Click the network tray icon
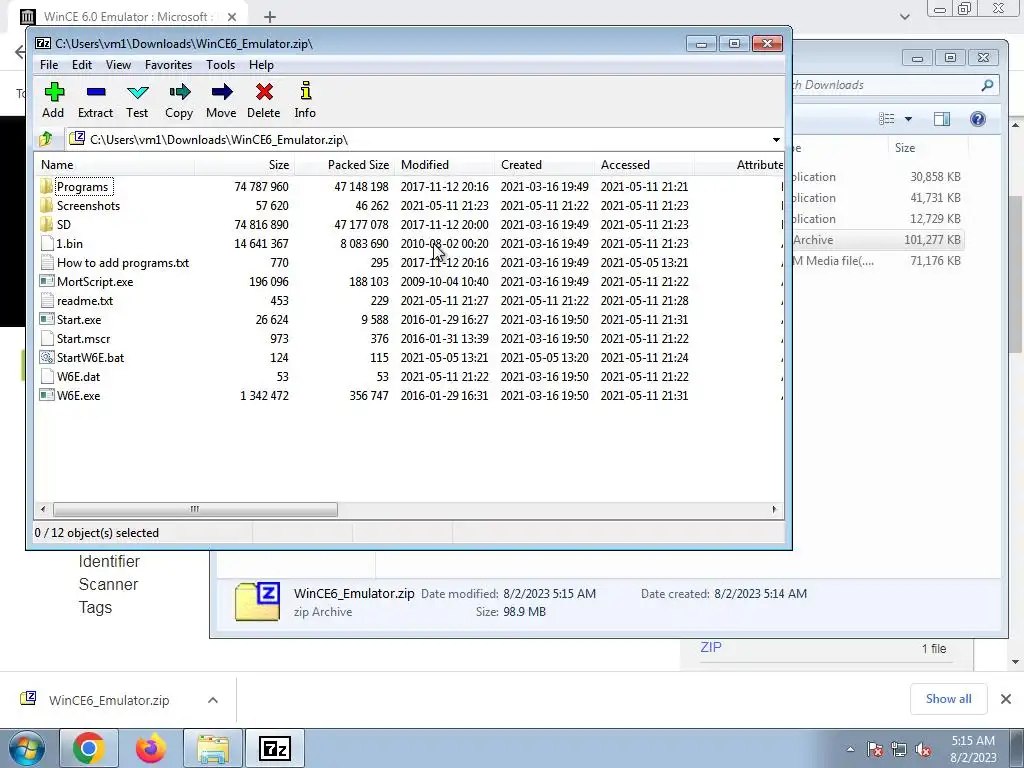 pos(899,749)
